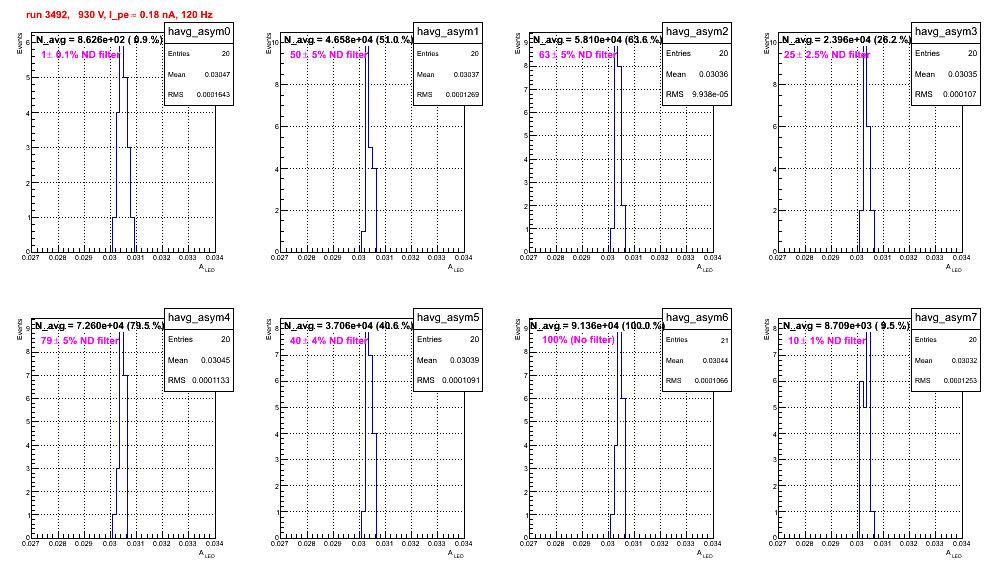Select the havg_asym1 stats box title
Image resolution: width=996 pixels, height=572 pixels.
[x=448, y=32]
